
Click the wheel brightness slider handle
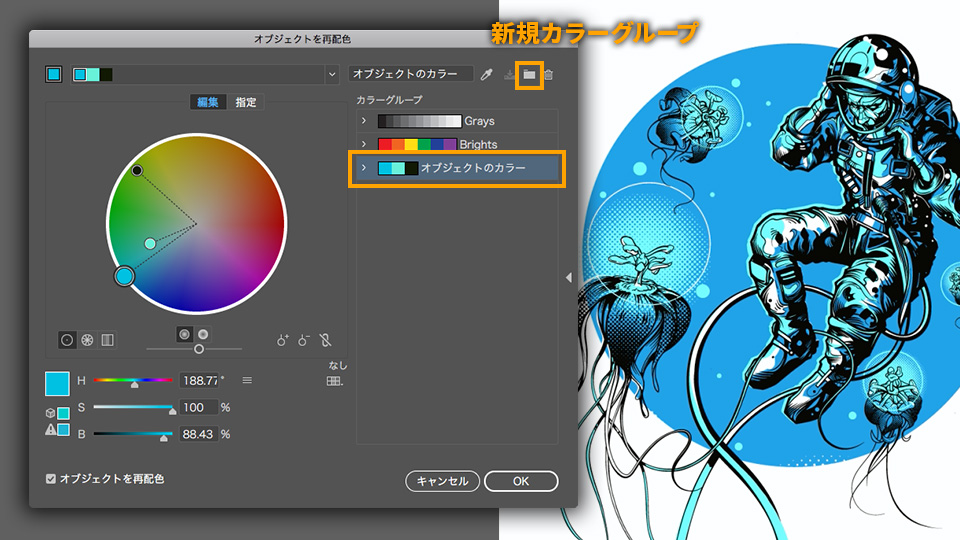point(199,349)
